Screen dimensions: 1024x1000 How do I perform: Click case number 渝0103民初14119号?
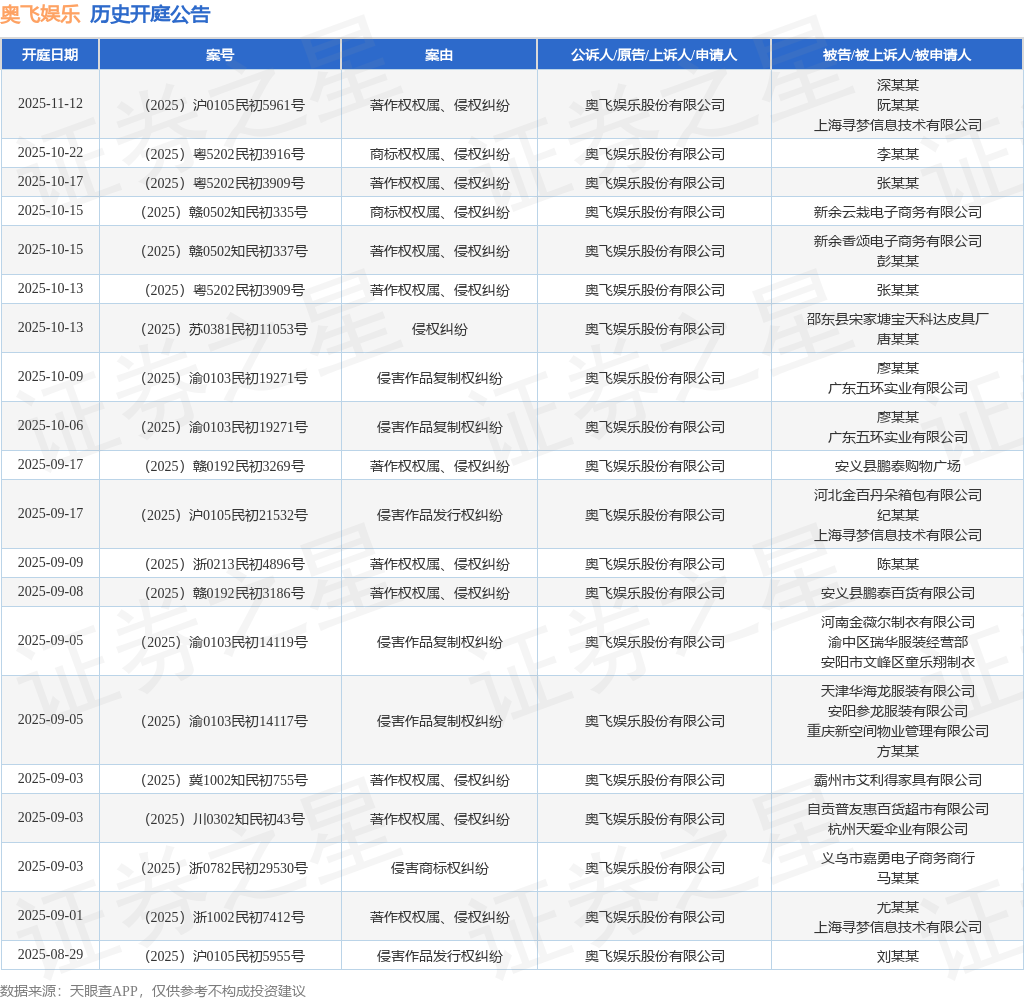click(224, 642)
